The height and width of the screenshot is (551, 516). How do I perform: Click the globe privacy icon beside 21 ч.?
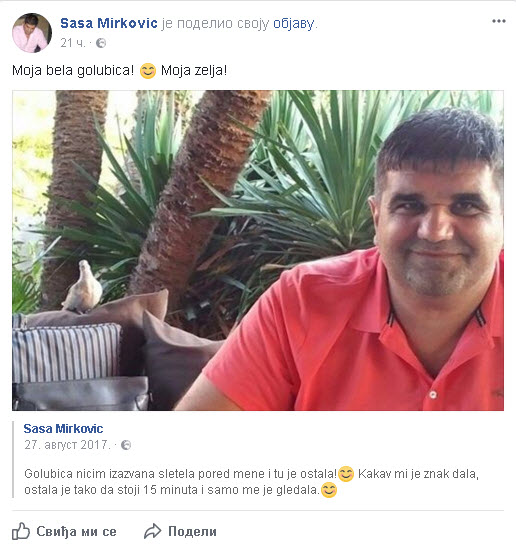click(101, 43)
